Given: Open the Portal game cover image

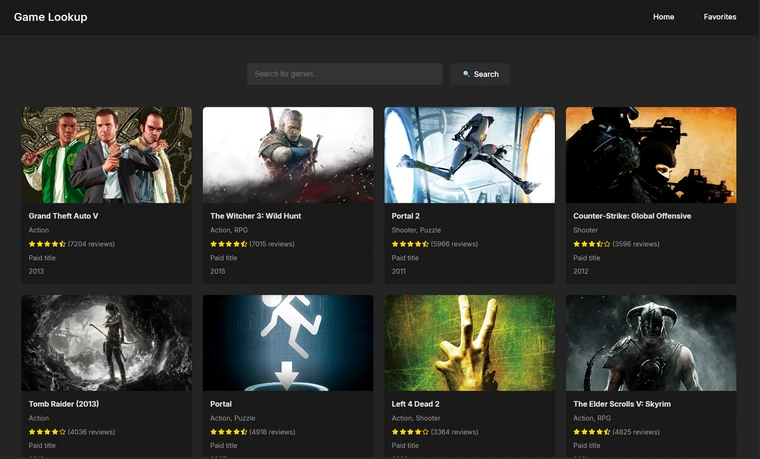Looking at the screenshot, I should pyautogui.click(x=288, y=343).
